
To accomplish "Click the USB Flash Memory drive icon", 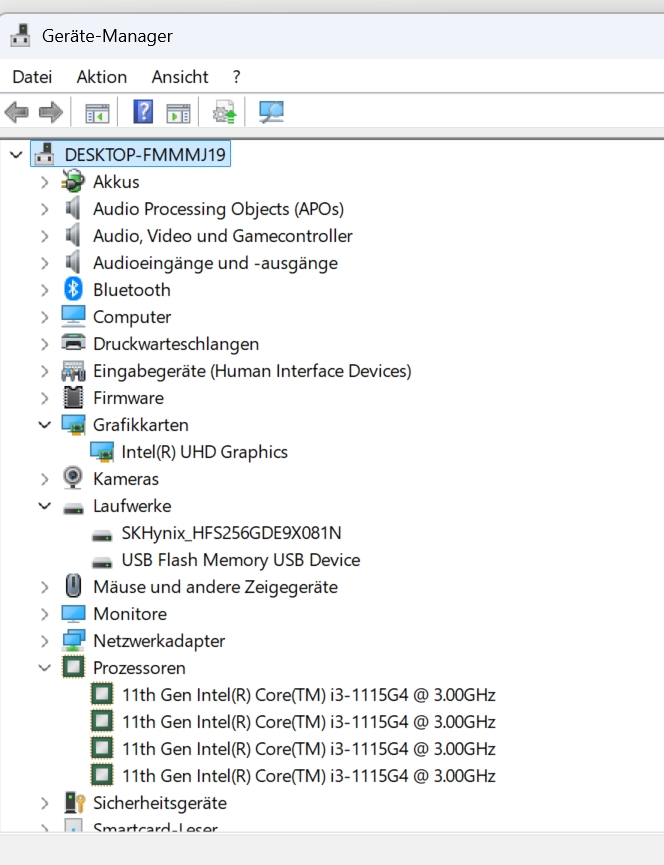I will coord(102,563).
